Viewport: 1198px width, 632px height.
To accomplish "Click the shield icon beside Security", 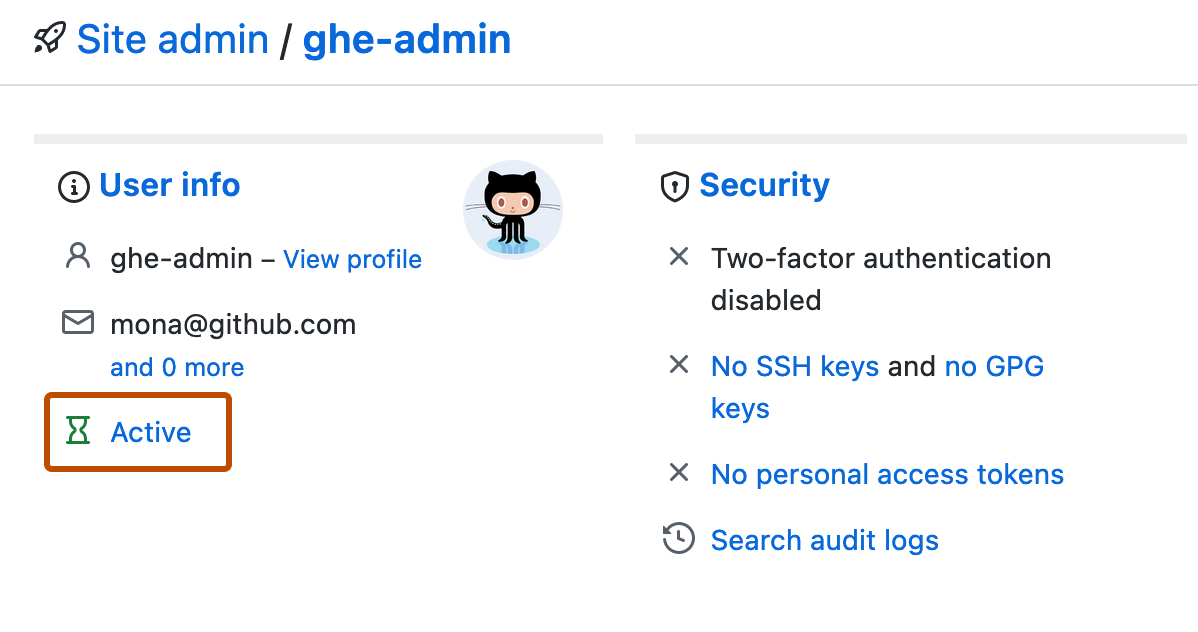I will [675, 186].
